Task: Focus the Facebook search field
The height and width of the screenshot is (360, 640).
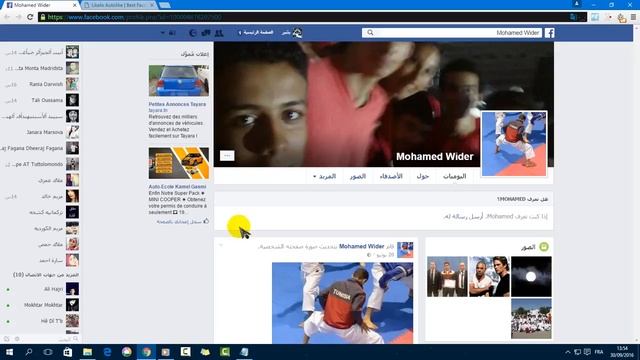Action: pos(452,33)
